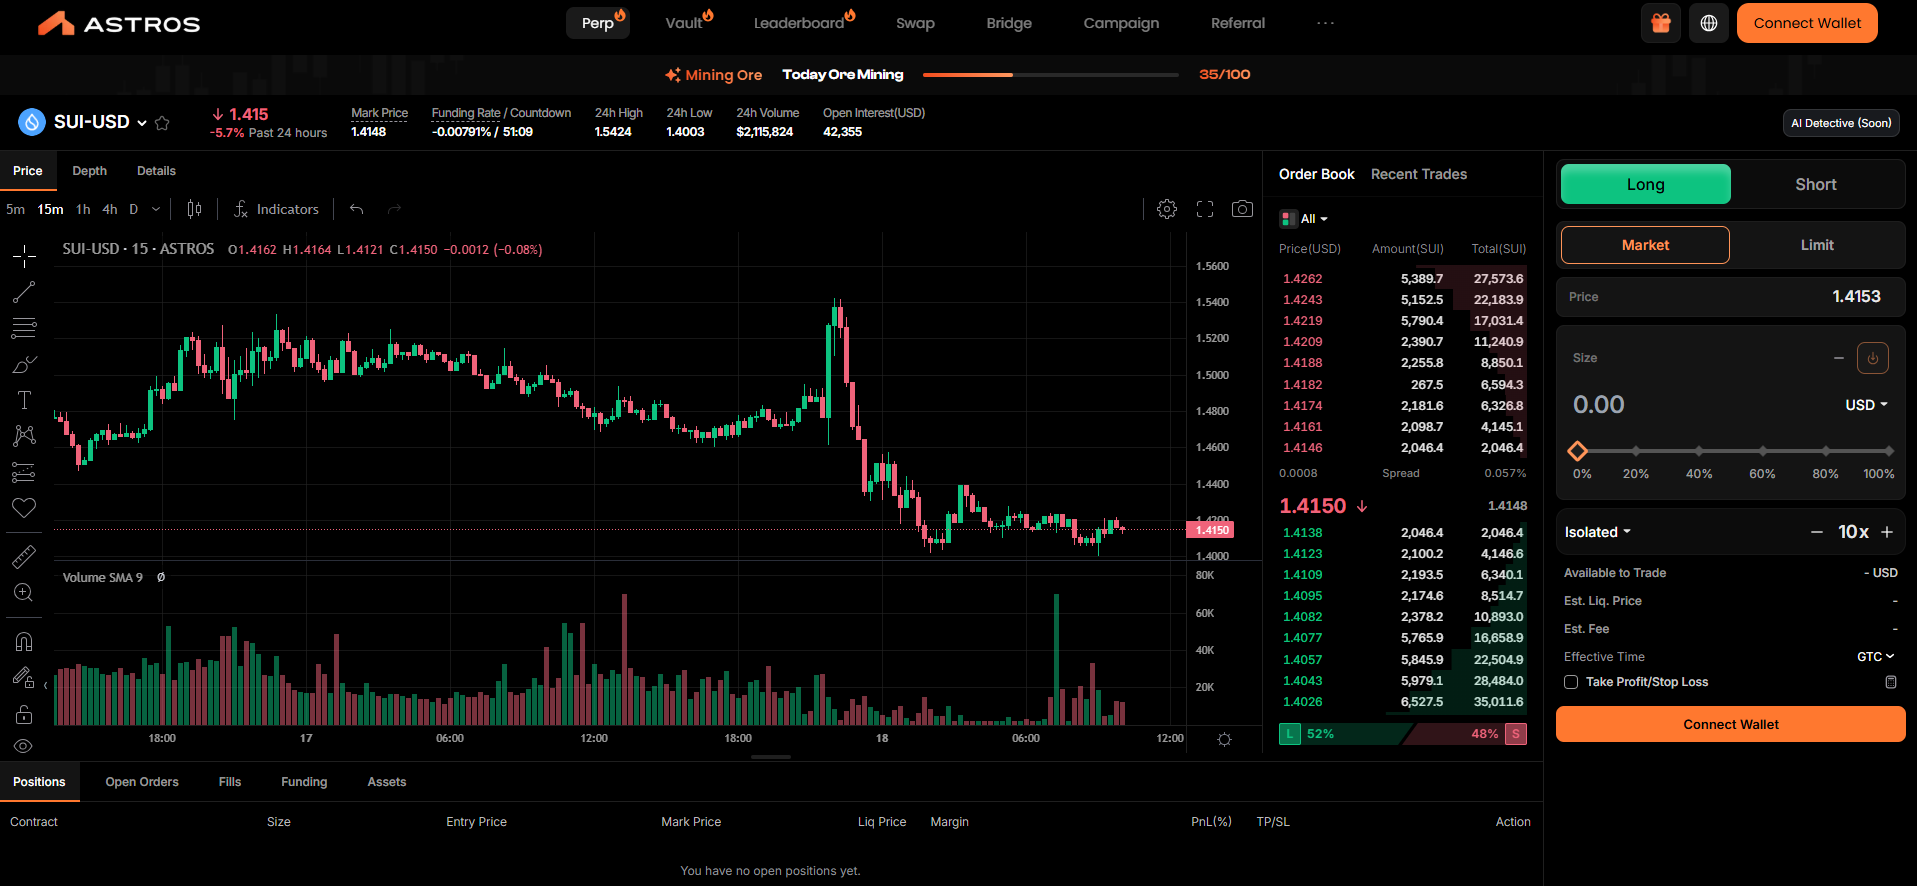The width and height of the screenshot is (1917, 886).
Task: Open the GTC effective time dropdown
Action: pos(1875,657)
